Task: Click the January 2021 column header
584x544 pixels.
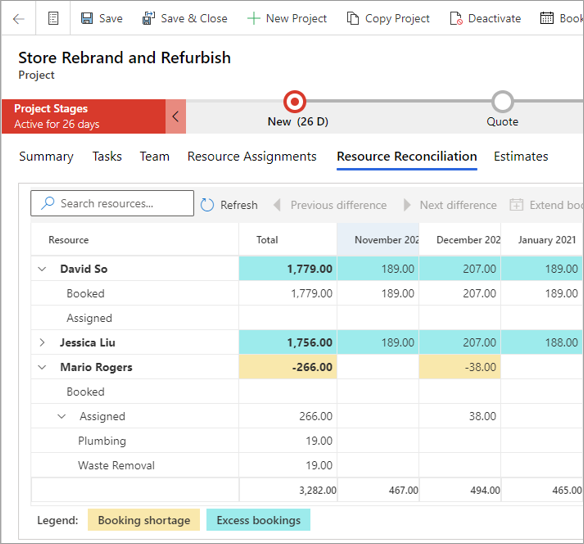Action: point(542,240)
